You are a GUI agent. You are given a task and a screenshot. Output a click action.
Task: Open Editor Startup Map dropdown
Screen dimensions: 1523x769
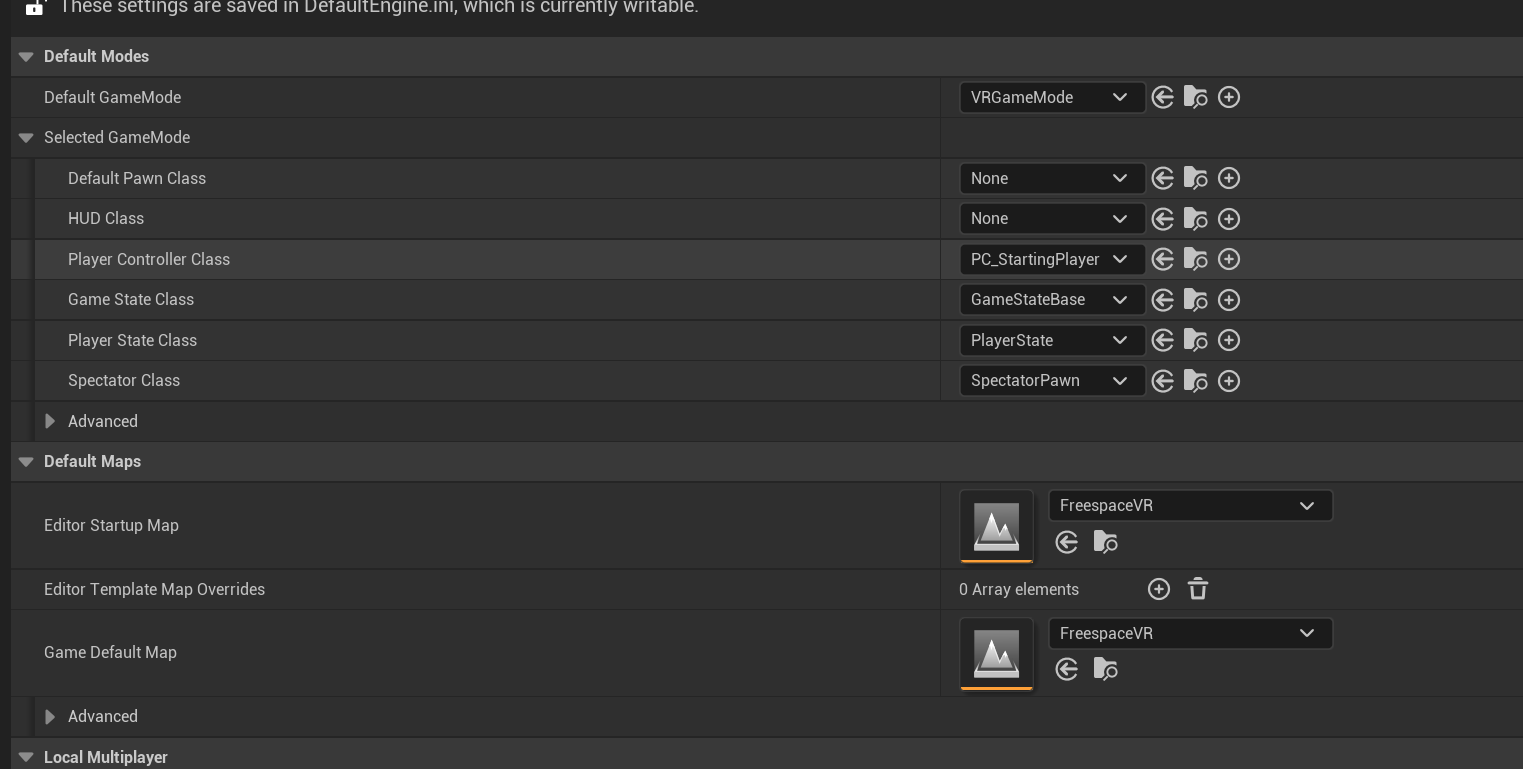1190,506
